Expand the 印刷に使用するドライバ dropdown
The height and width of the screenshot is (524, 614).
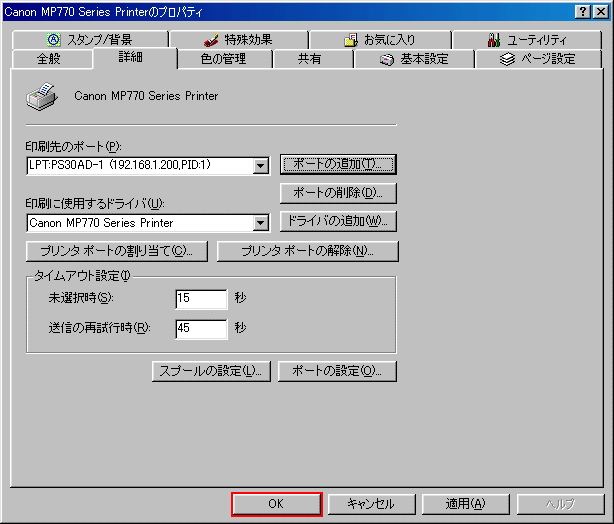click(x=261, y=223)
